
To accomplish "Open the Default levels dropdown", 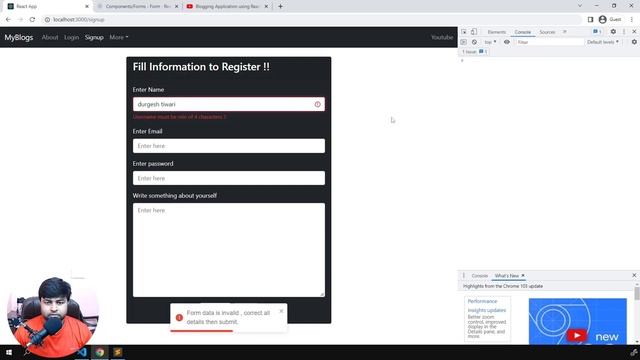I will click(603, 42).
